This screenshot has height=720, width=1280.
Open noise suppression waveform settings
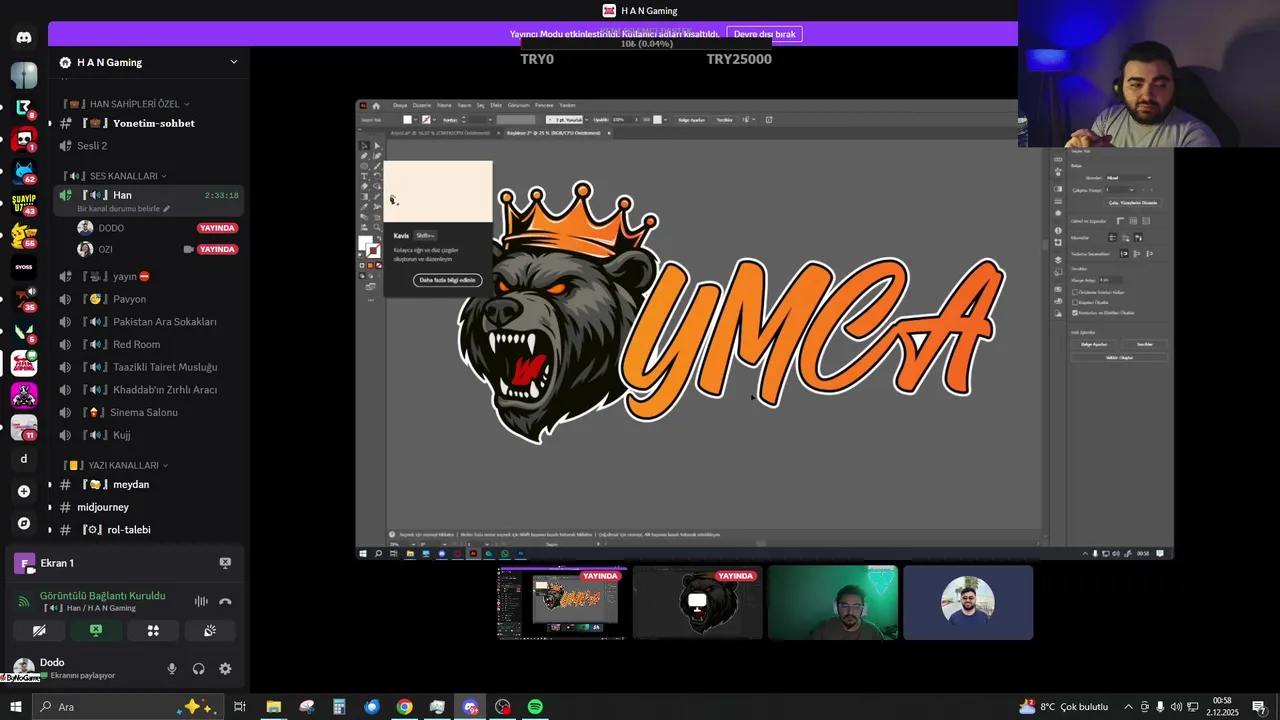(201, 601)
